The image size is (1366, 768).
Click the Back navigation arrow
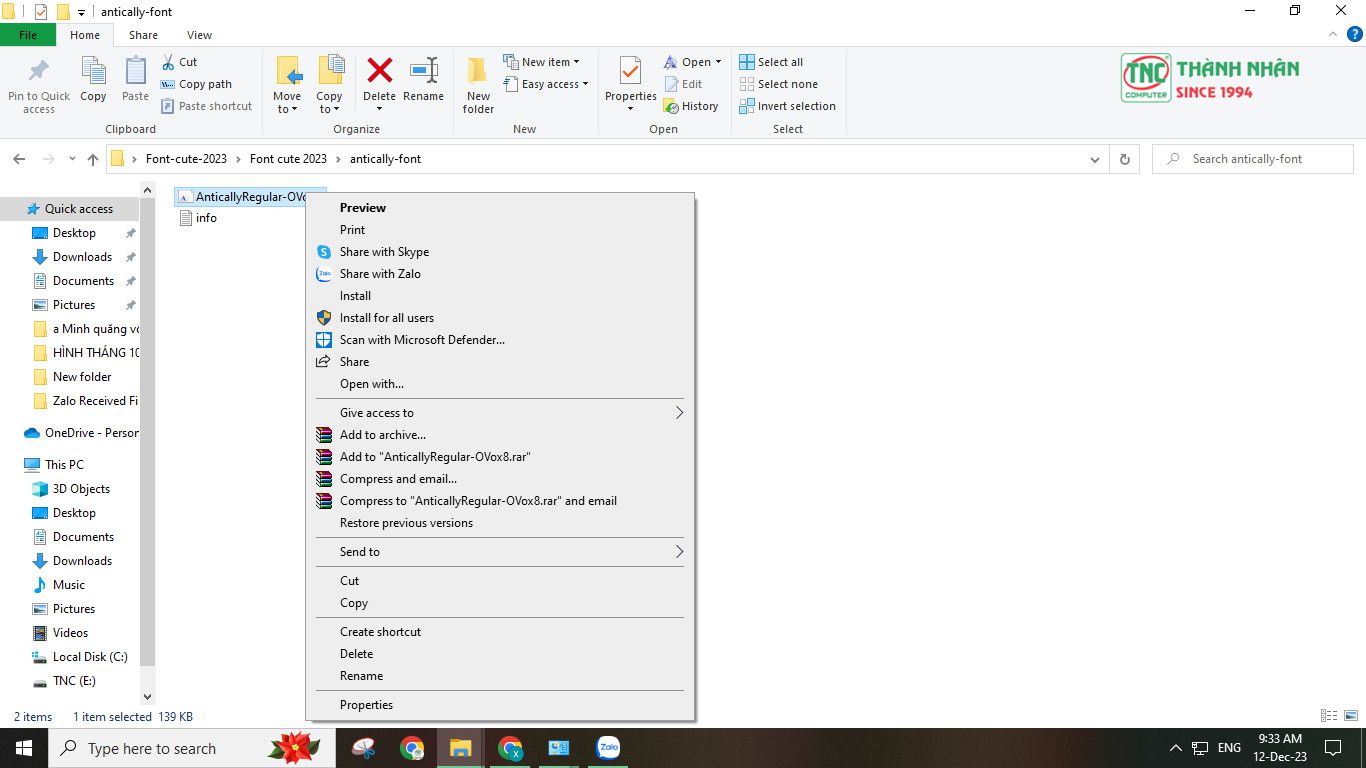pos(19,159)
